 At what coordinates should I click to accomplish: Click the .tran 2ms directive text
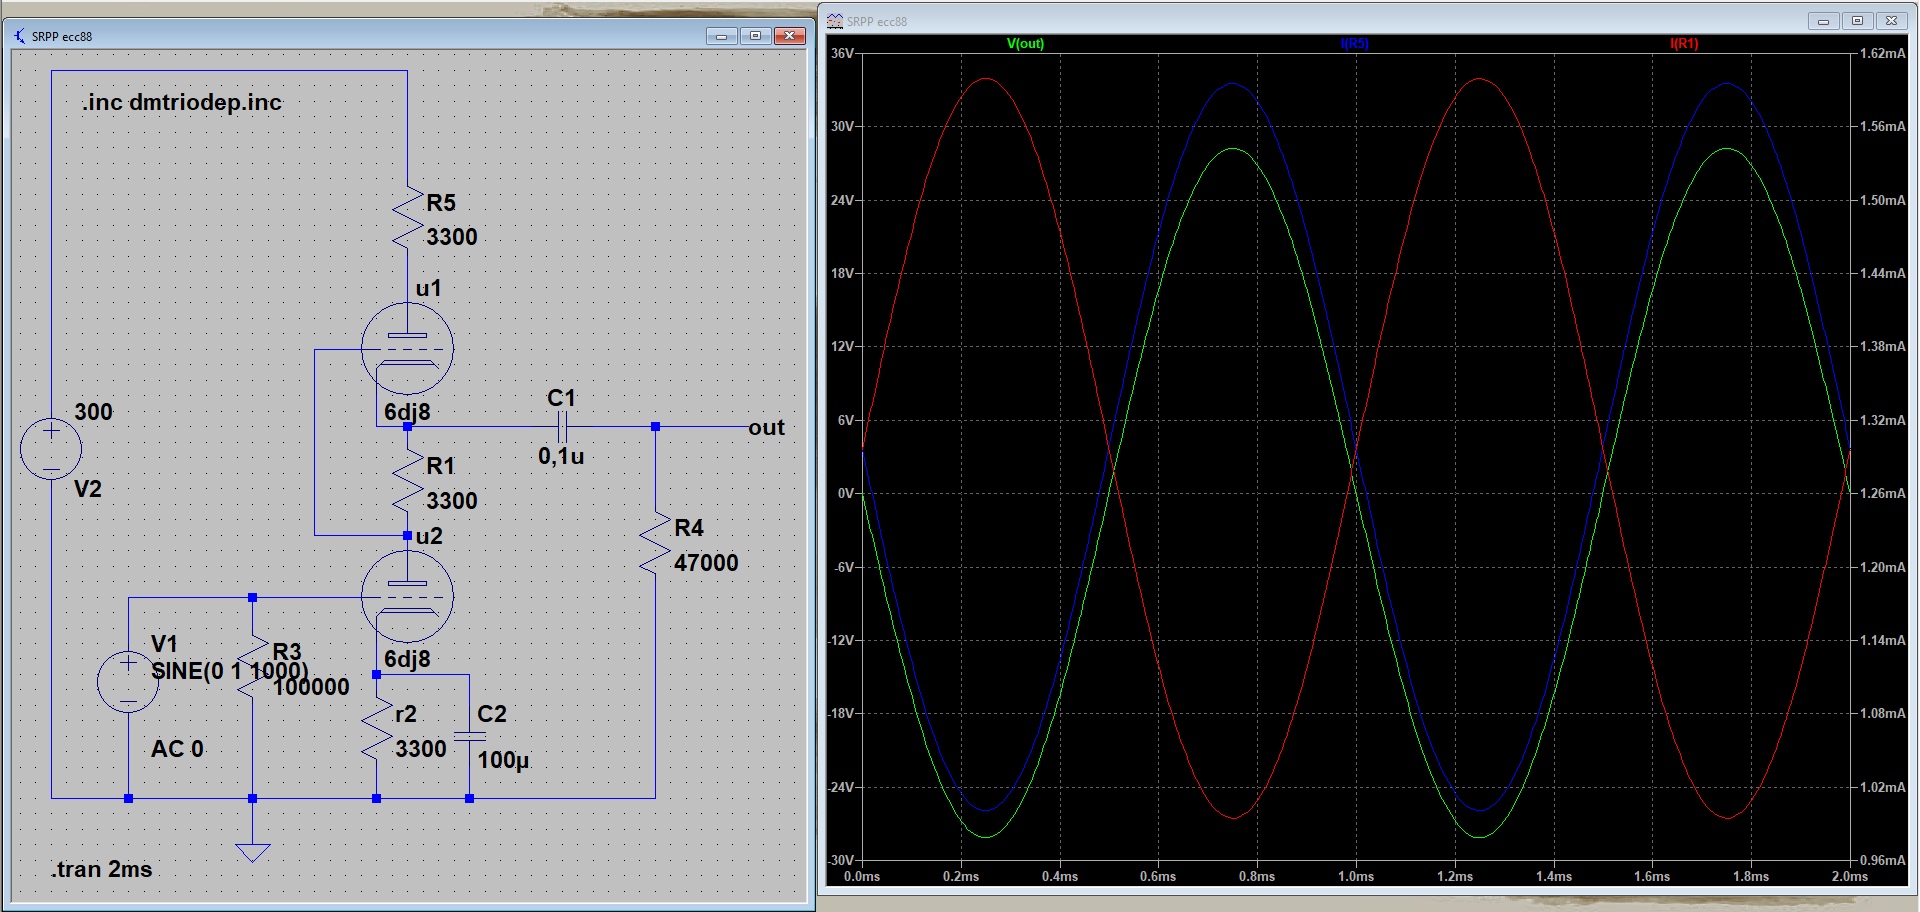(x=102, y=869)
